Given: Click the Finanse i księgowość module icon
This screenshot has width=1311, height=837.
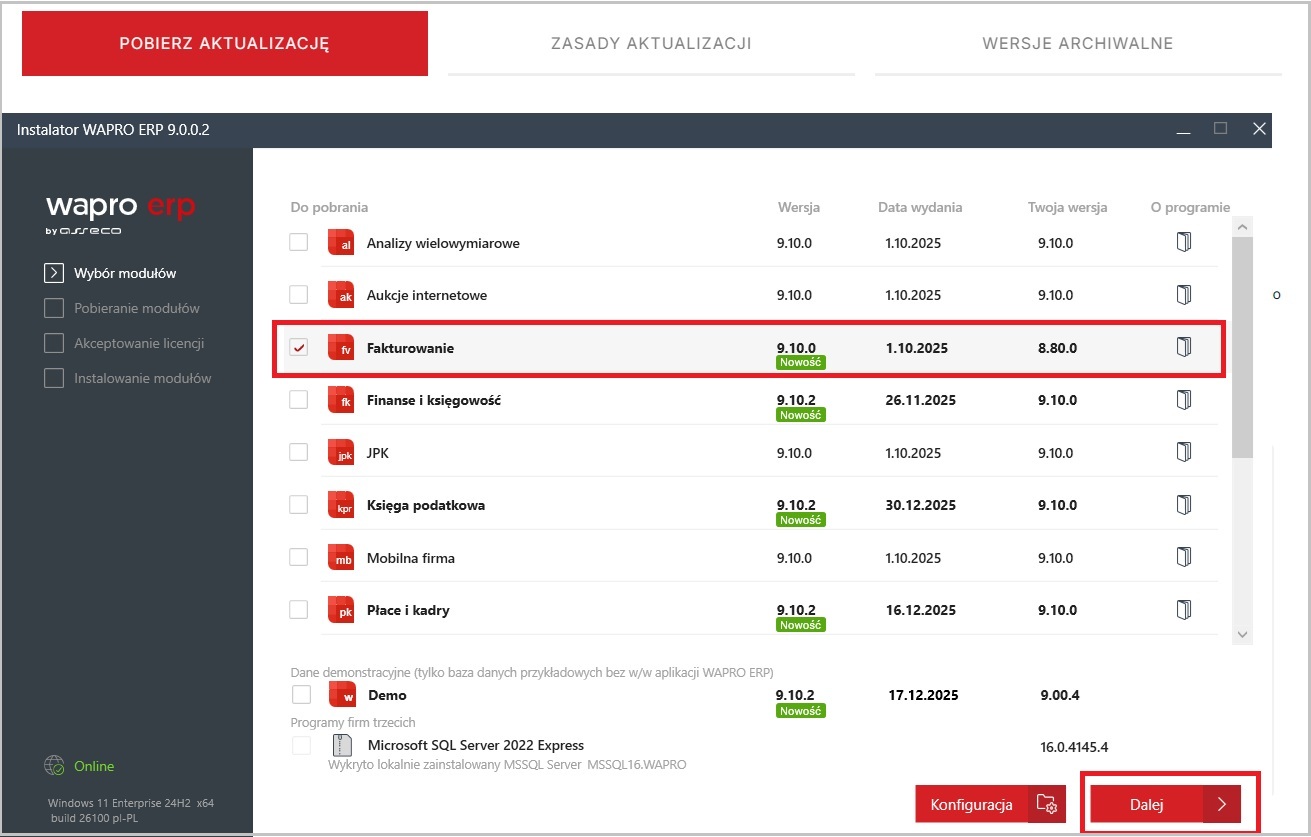Looking at the screenshot, I should (341, 400).
